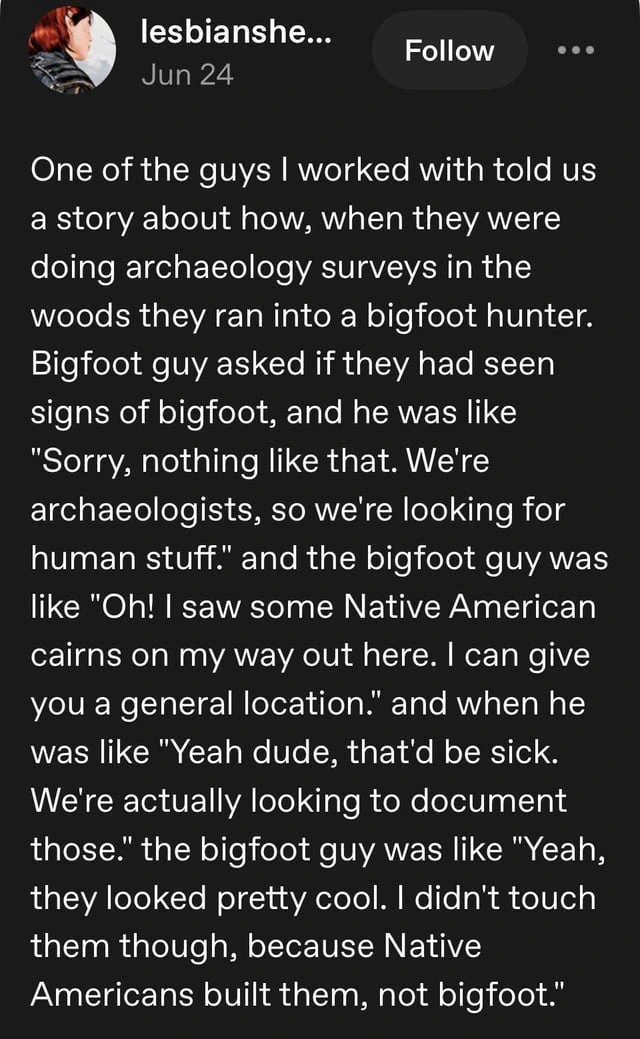Click the line 'they looked pretty cool. I didn't touch'
The image size is (640, 1039).
click(313, 899)
